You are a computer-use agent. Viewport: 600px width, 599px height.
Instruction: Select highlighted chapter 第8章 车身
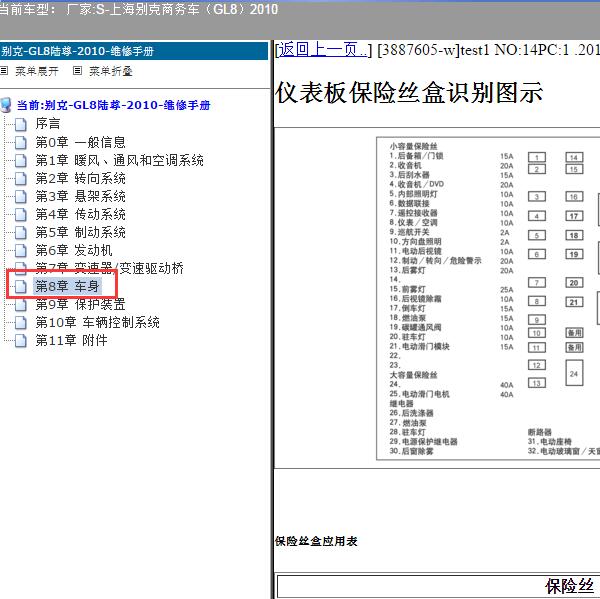(x=68, y=286)
